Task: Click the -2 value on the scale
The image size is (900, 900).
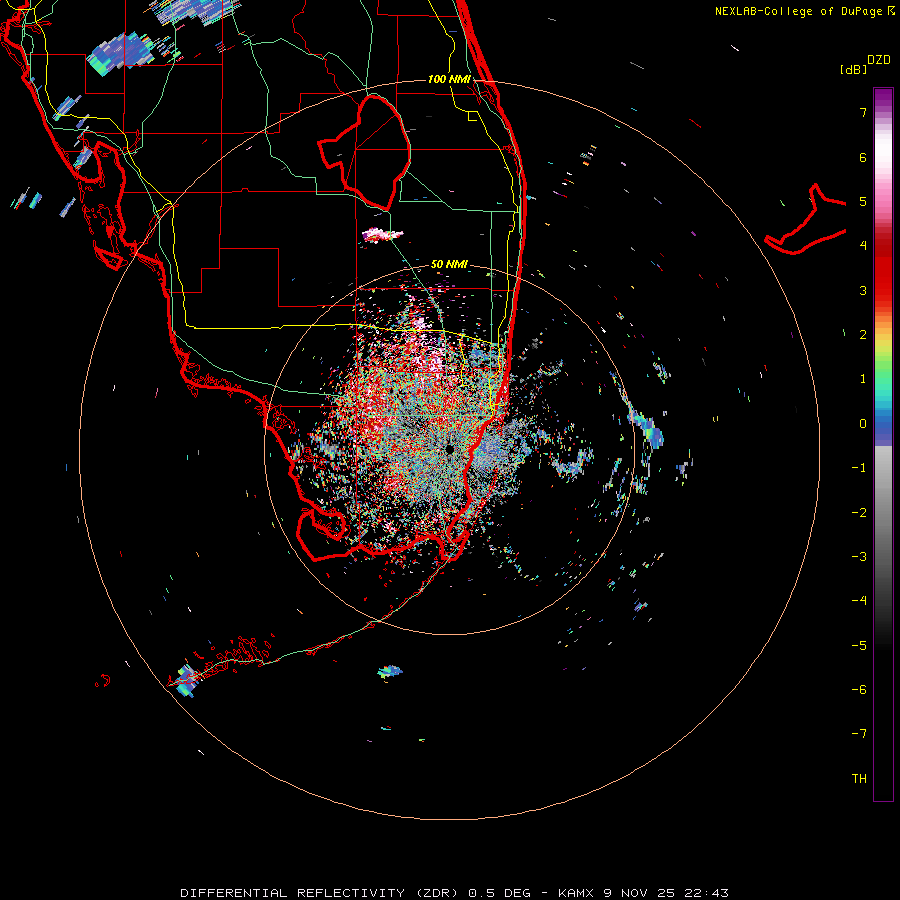Action: (x=859, y=513)
